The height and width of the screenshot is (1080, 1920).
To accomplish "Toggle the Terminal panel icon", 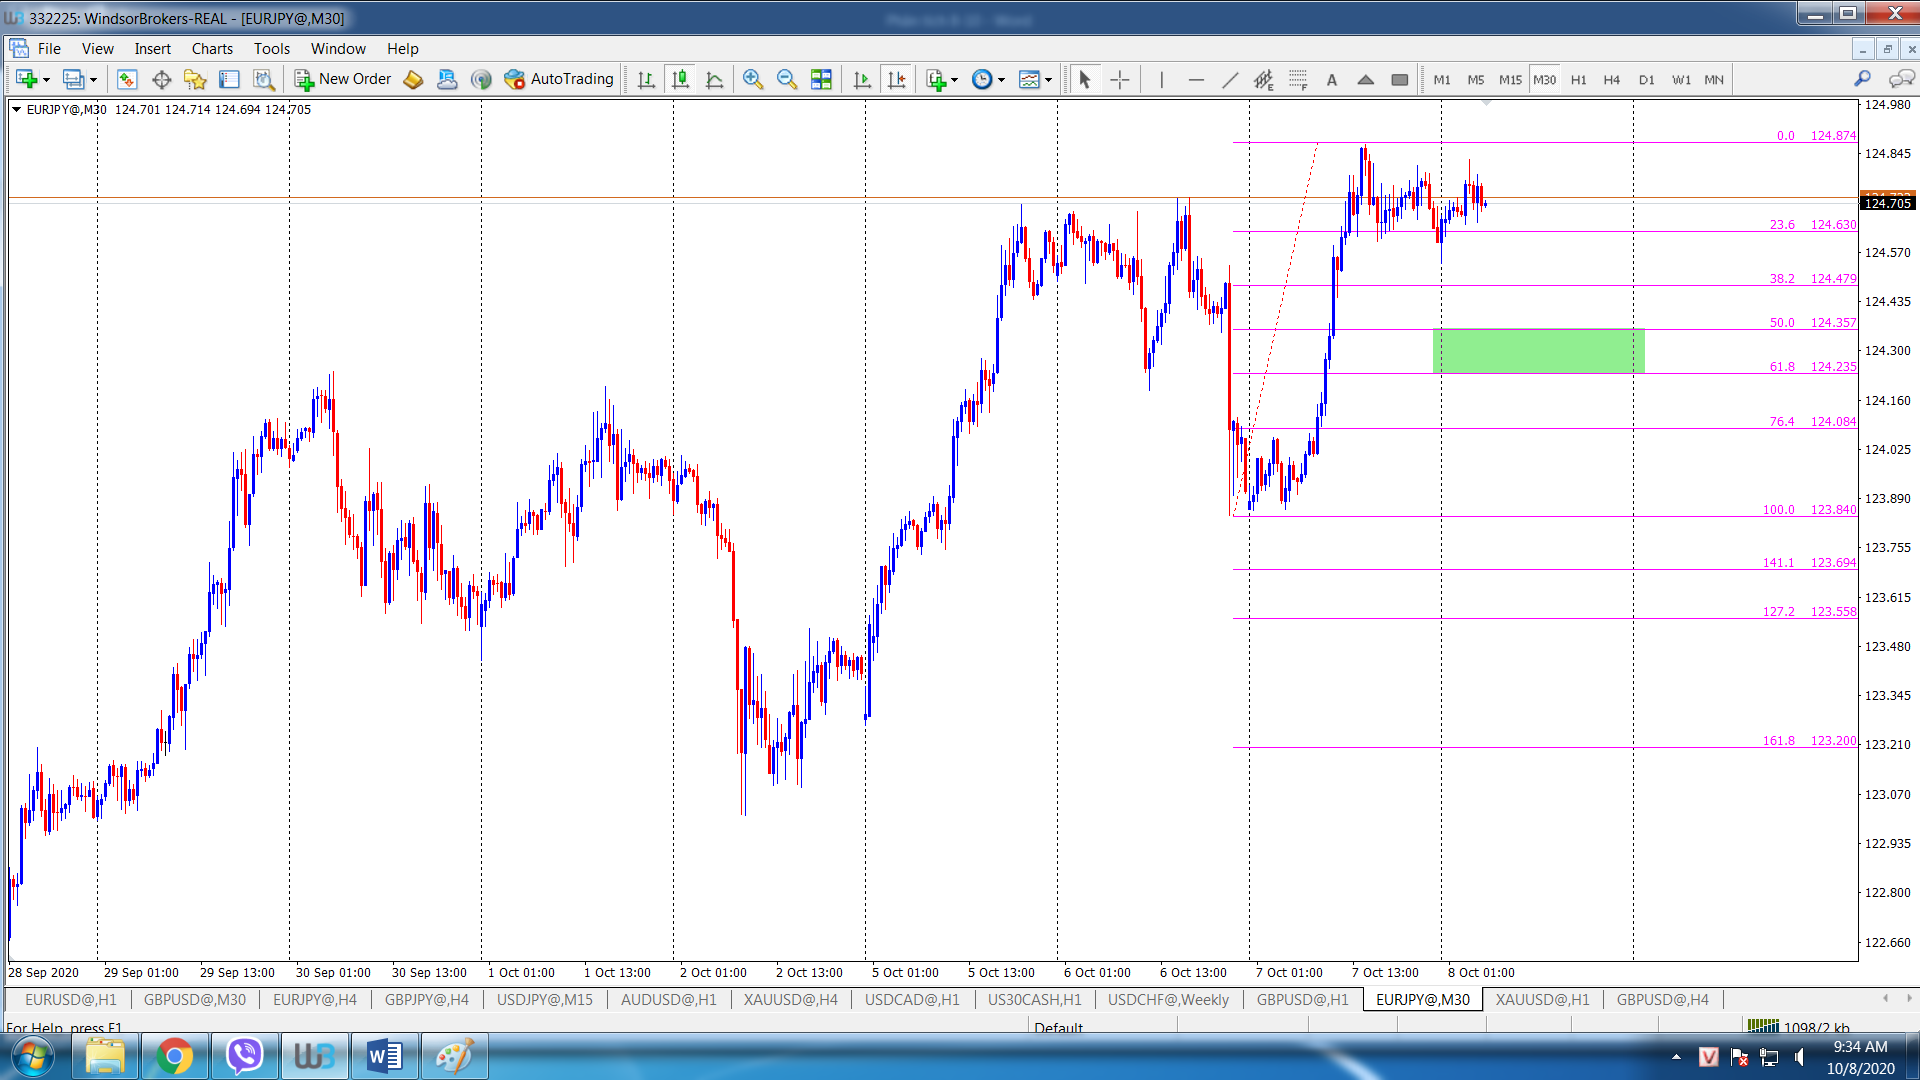I will point(229,79).
